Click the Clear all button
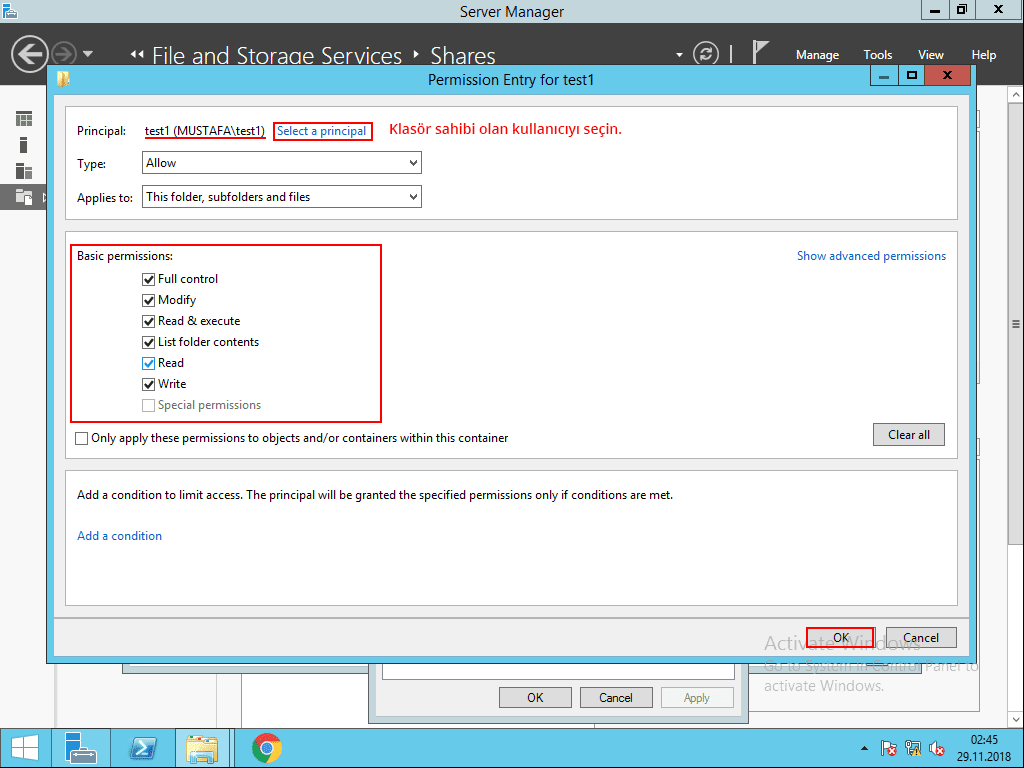The width and height of the screenshot is (1024, 768). [908, 434]
